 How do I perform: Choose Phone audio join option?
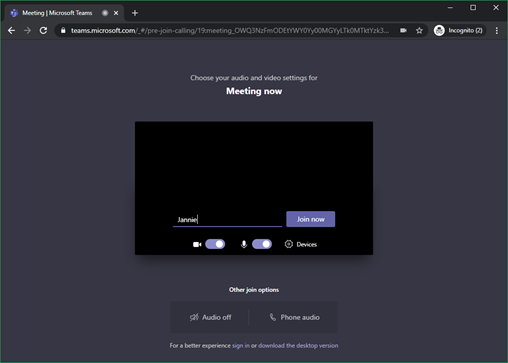294,317
